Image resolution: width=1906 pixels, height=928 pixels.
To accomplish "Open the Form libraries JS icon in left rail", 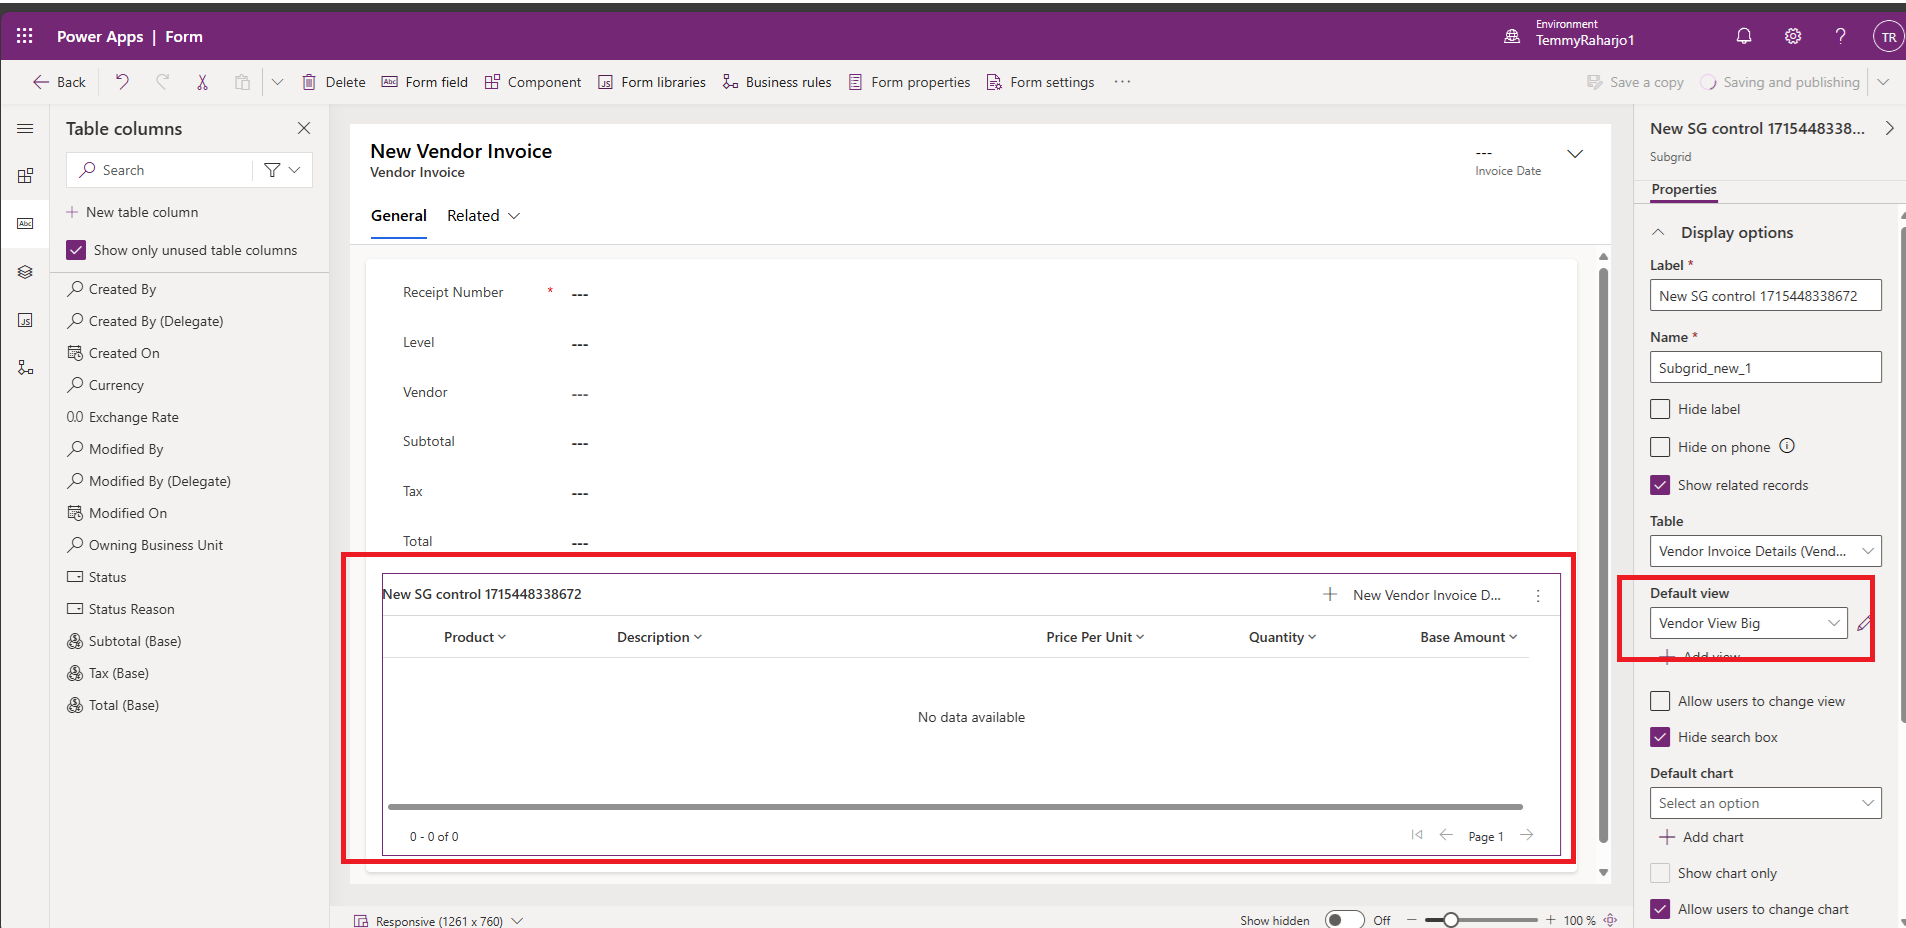I will tap(25, 320).
